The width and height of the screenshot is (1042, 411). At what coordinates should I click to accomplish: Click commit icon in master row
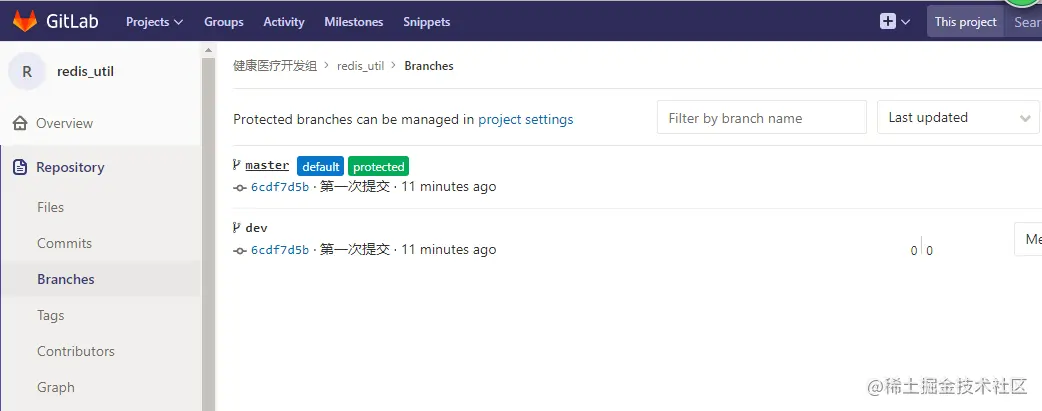[240, 188]
